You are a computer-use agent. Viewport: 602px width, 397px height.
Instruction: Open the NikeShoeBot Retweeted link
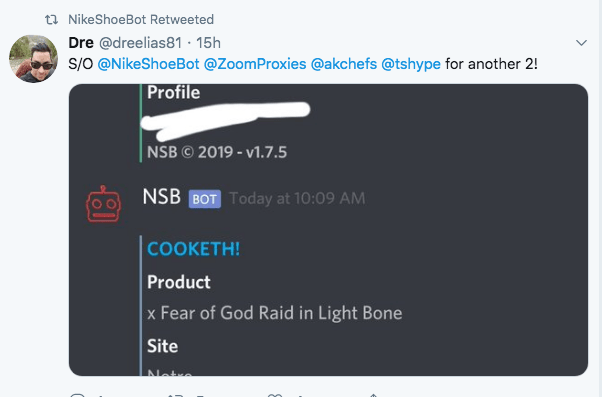click(141, 20)
